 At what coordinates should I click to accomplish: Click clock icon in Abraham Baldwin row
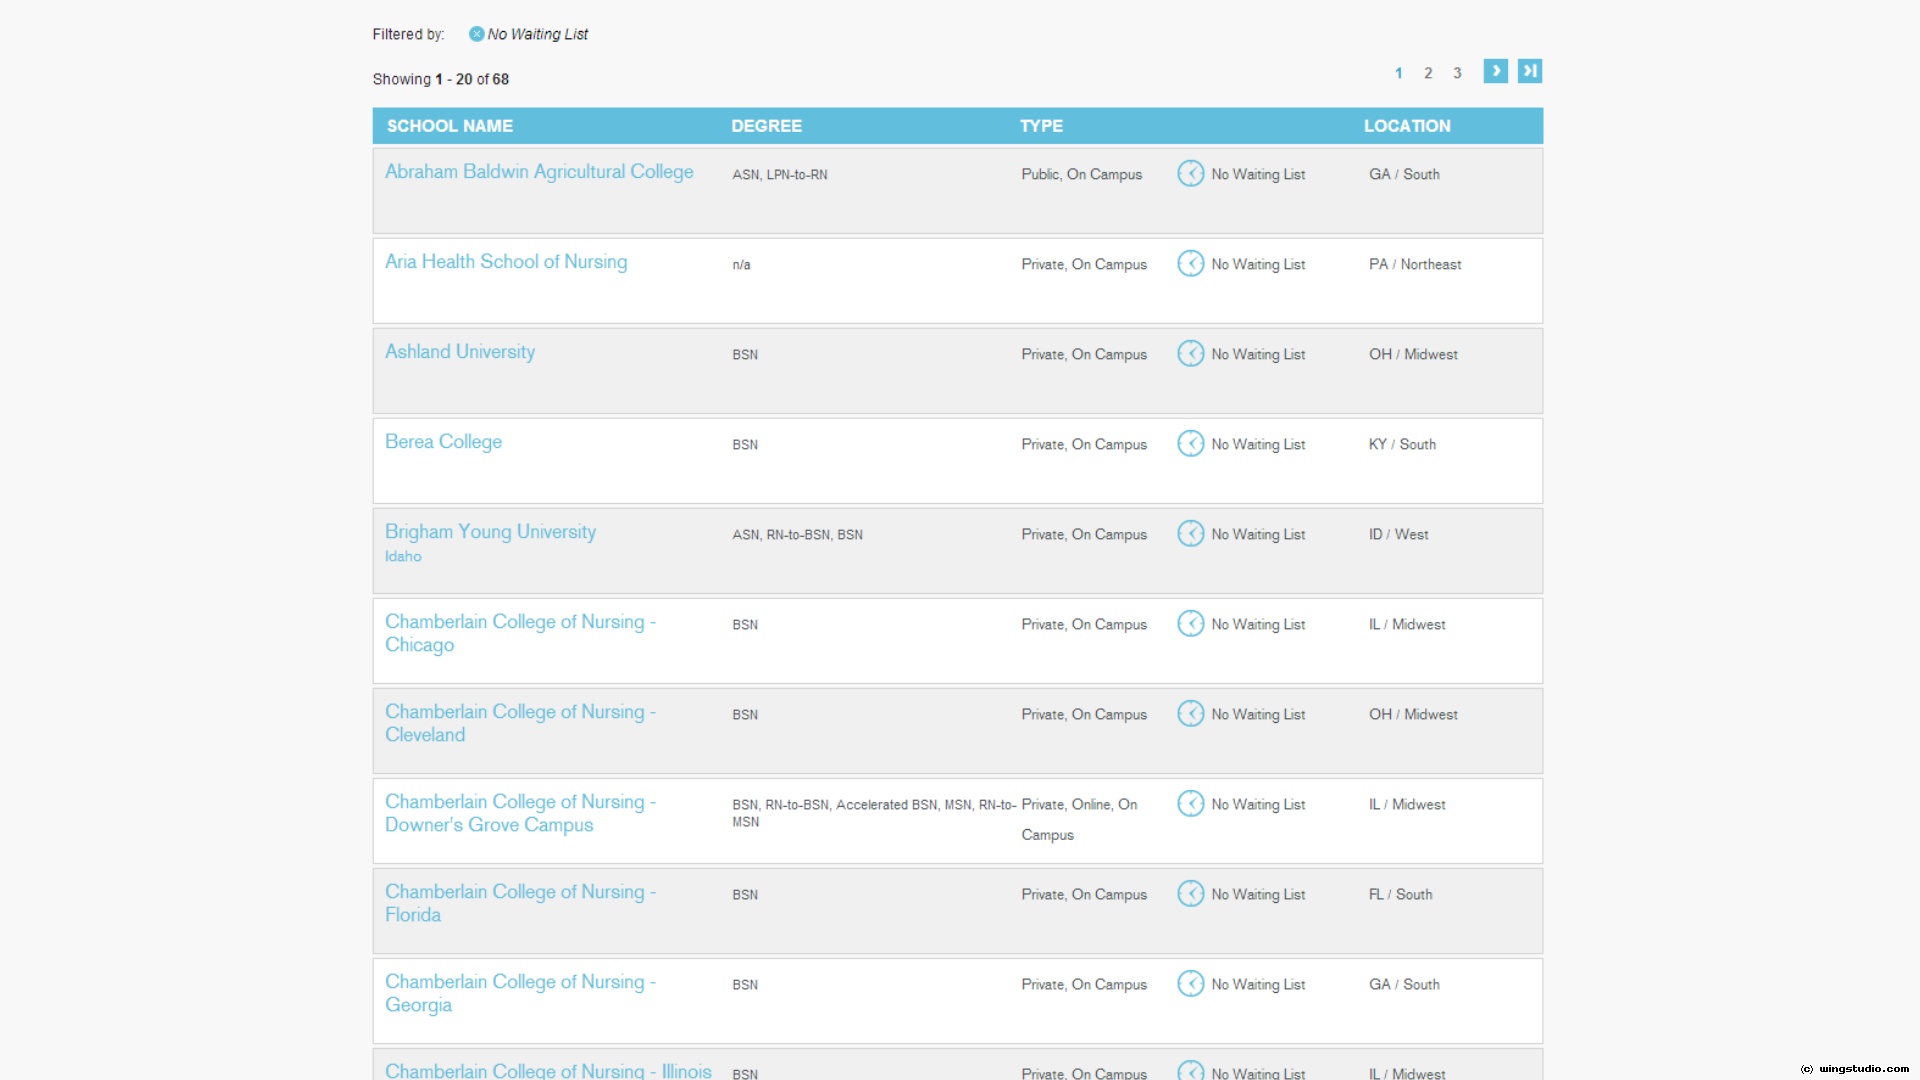click(x=1190, y=174)
